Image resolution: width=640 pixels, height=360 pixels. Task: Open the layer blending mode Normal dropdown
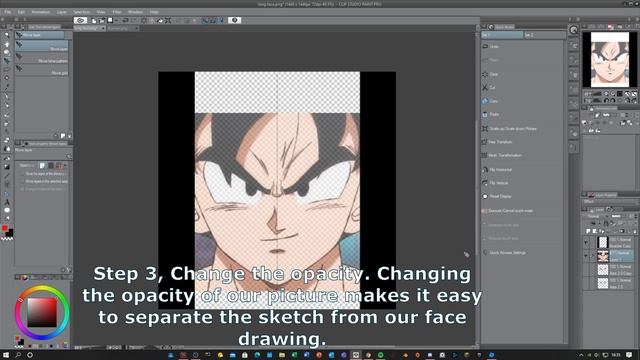(596, 216)
